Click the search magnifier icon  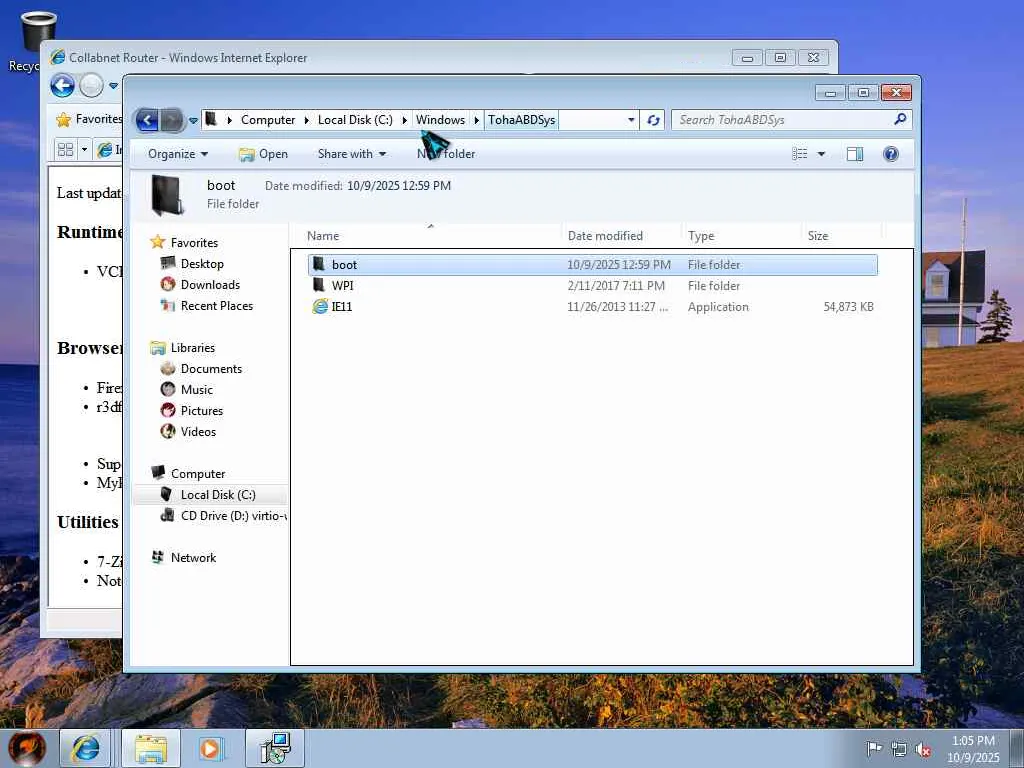(901, 120)
